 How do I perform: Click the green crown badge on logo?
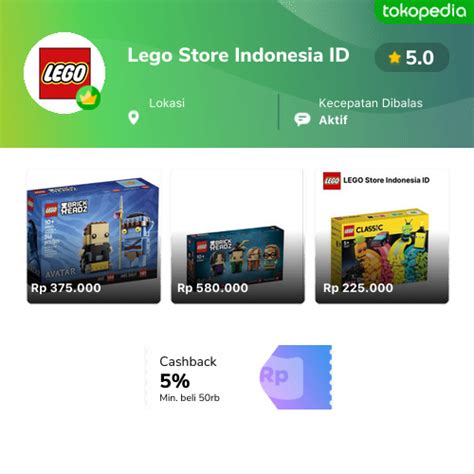tap(88, 98)
